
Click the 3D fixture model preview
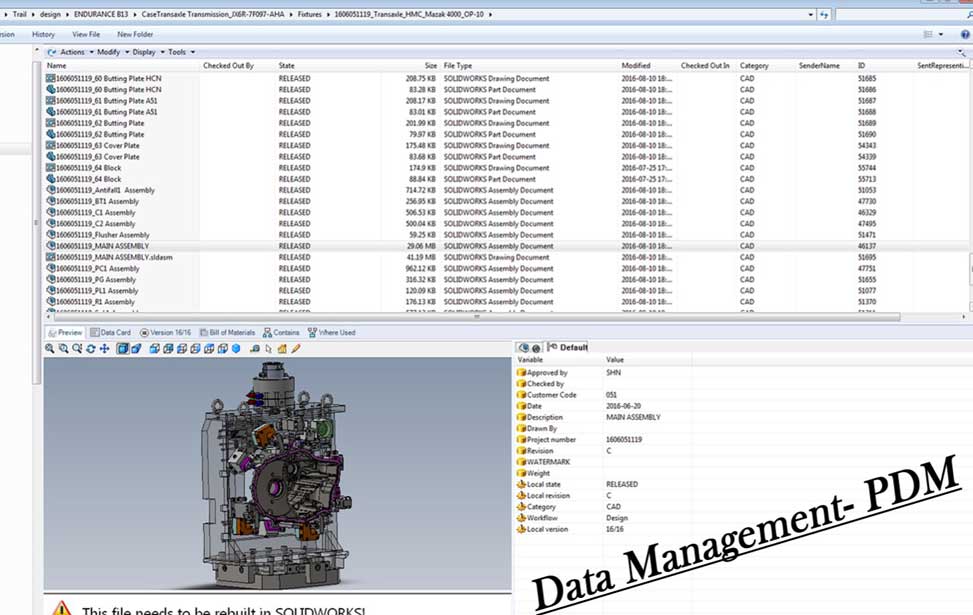click(277, 475)
